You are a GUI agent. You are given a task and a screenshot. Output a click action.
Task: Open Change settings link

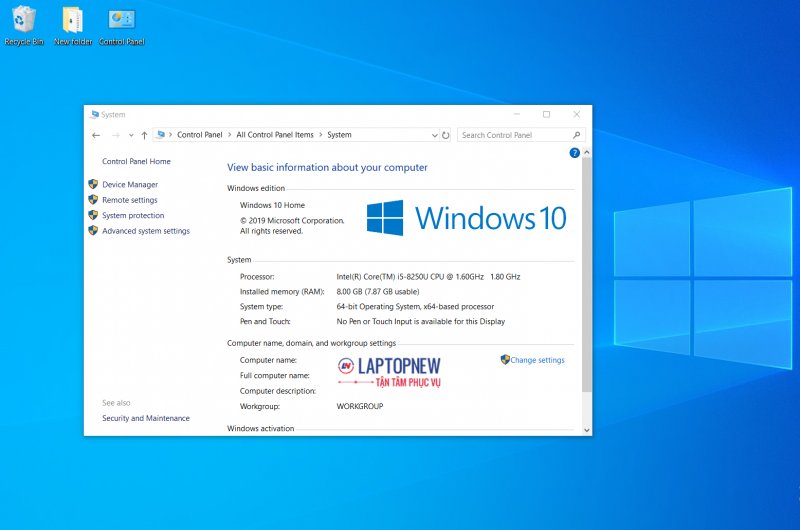pos(537,360)
